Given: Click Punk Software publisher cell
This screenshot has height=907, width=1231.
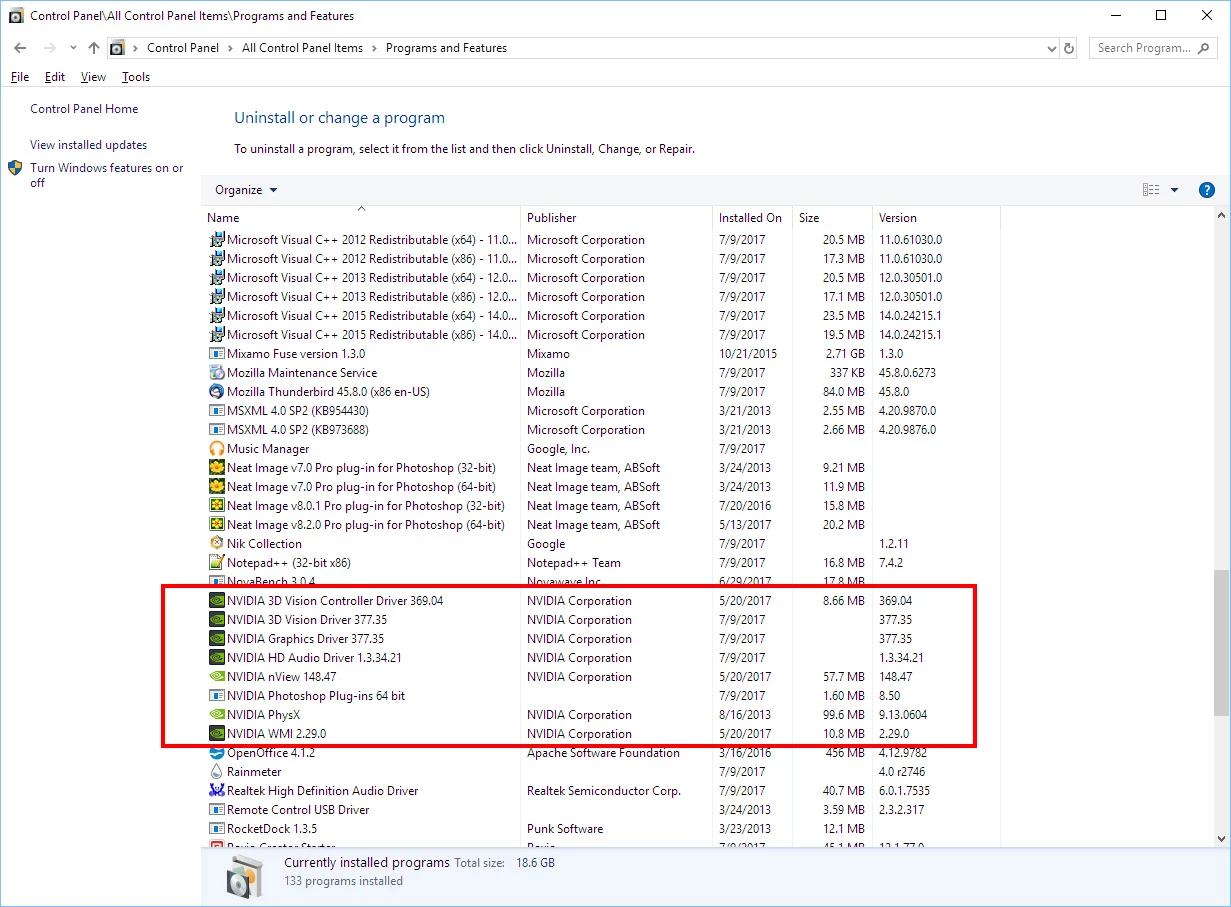Looking at the screenshot, I should tap(565, 829).
